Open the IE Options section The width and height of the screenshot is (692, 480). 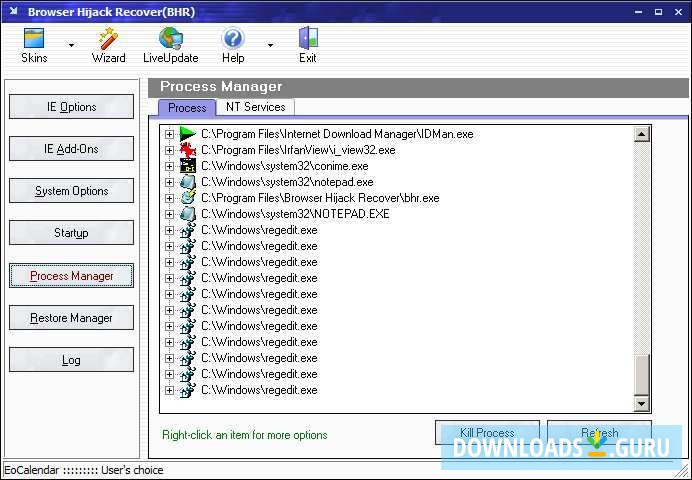(71, 107)
